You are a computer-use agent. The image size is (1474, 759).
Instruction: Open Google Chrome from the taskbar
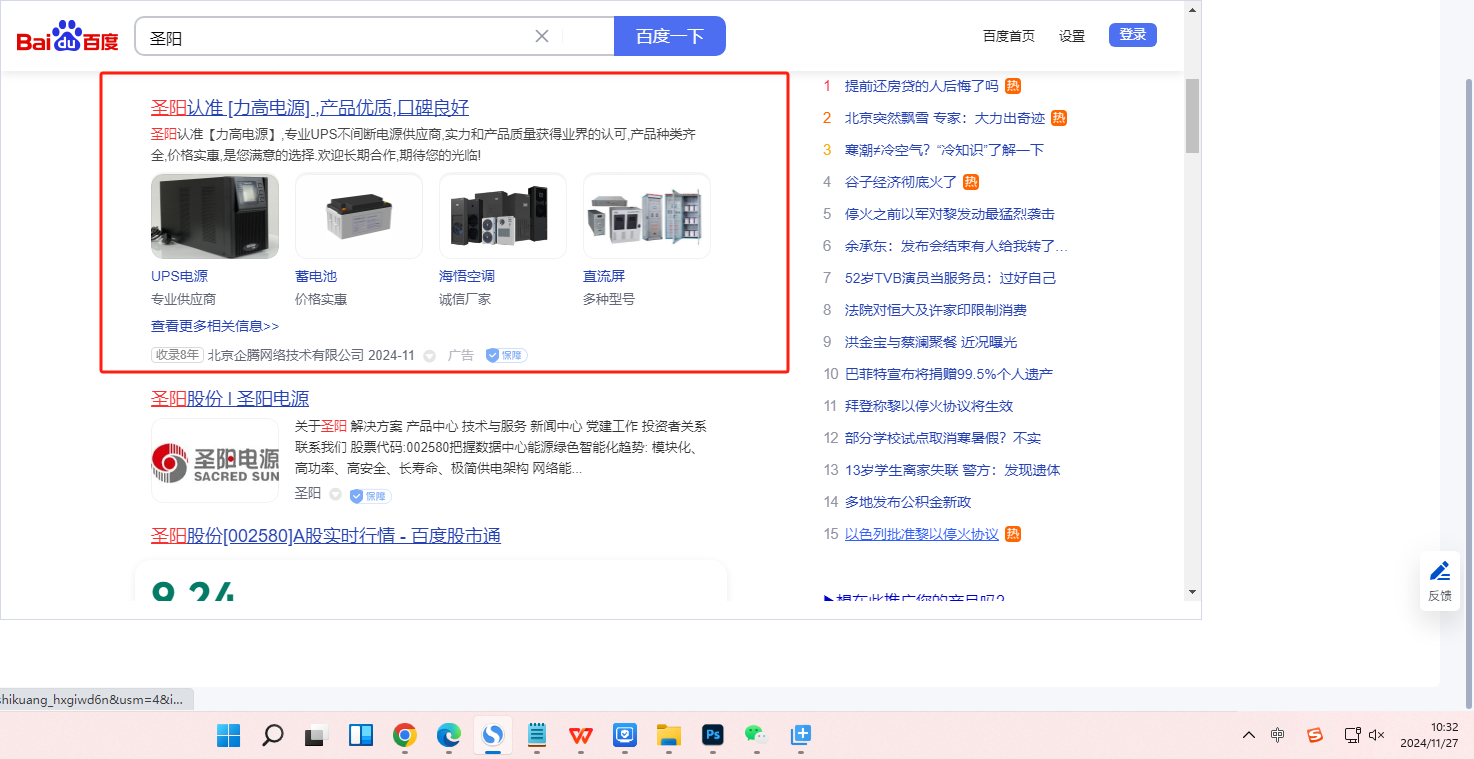[405, 736]
